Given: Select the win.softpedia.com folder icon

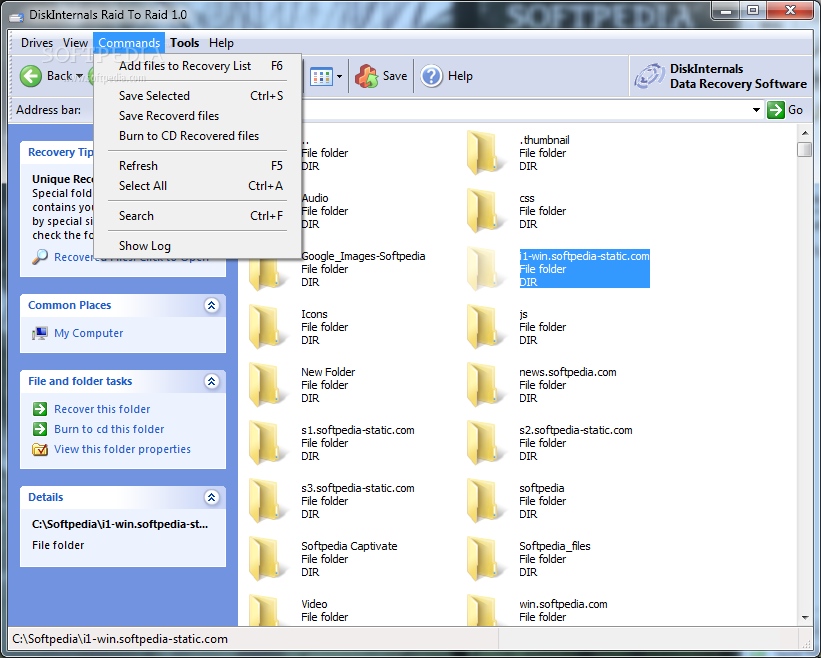Looking at the screenshot, I should pos(484,610).
